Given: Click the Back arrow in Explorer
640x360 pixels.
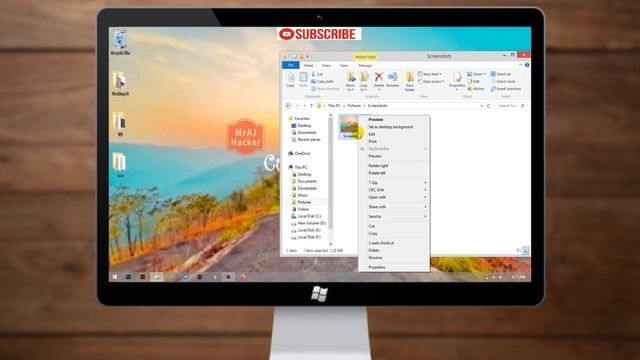Looking at the screenshot, I should pyautogui.click(x=288, y=106).
